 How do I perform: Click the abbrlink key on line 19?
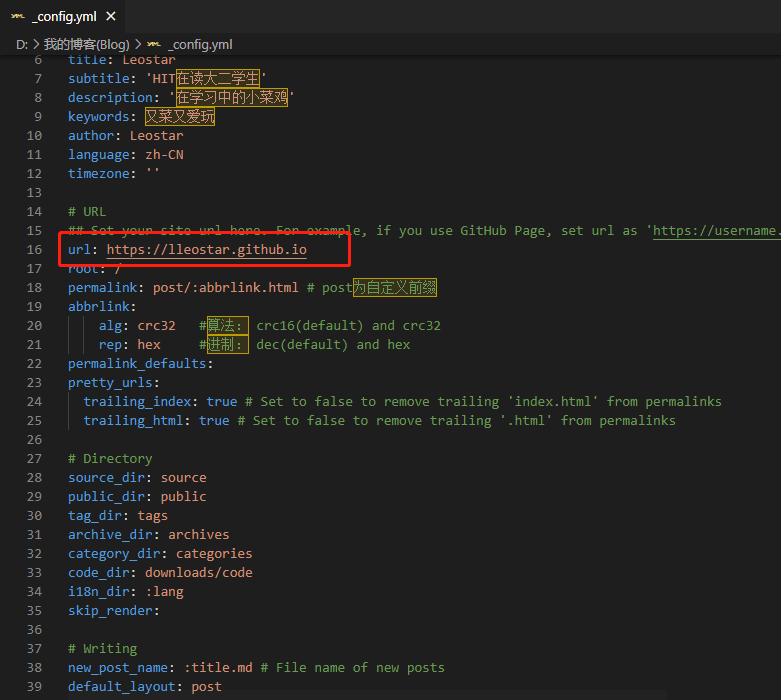coord(99,306)
